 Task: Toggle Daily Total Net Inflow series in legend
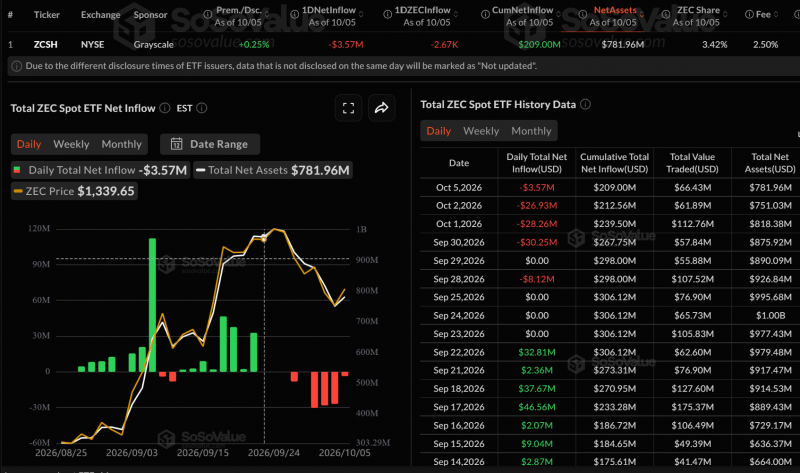point(101,170)
